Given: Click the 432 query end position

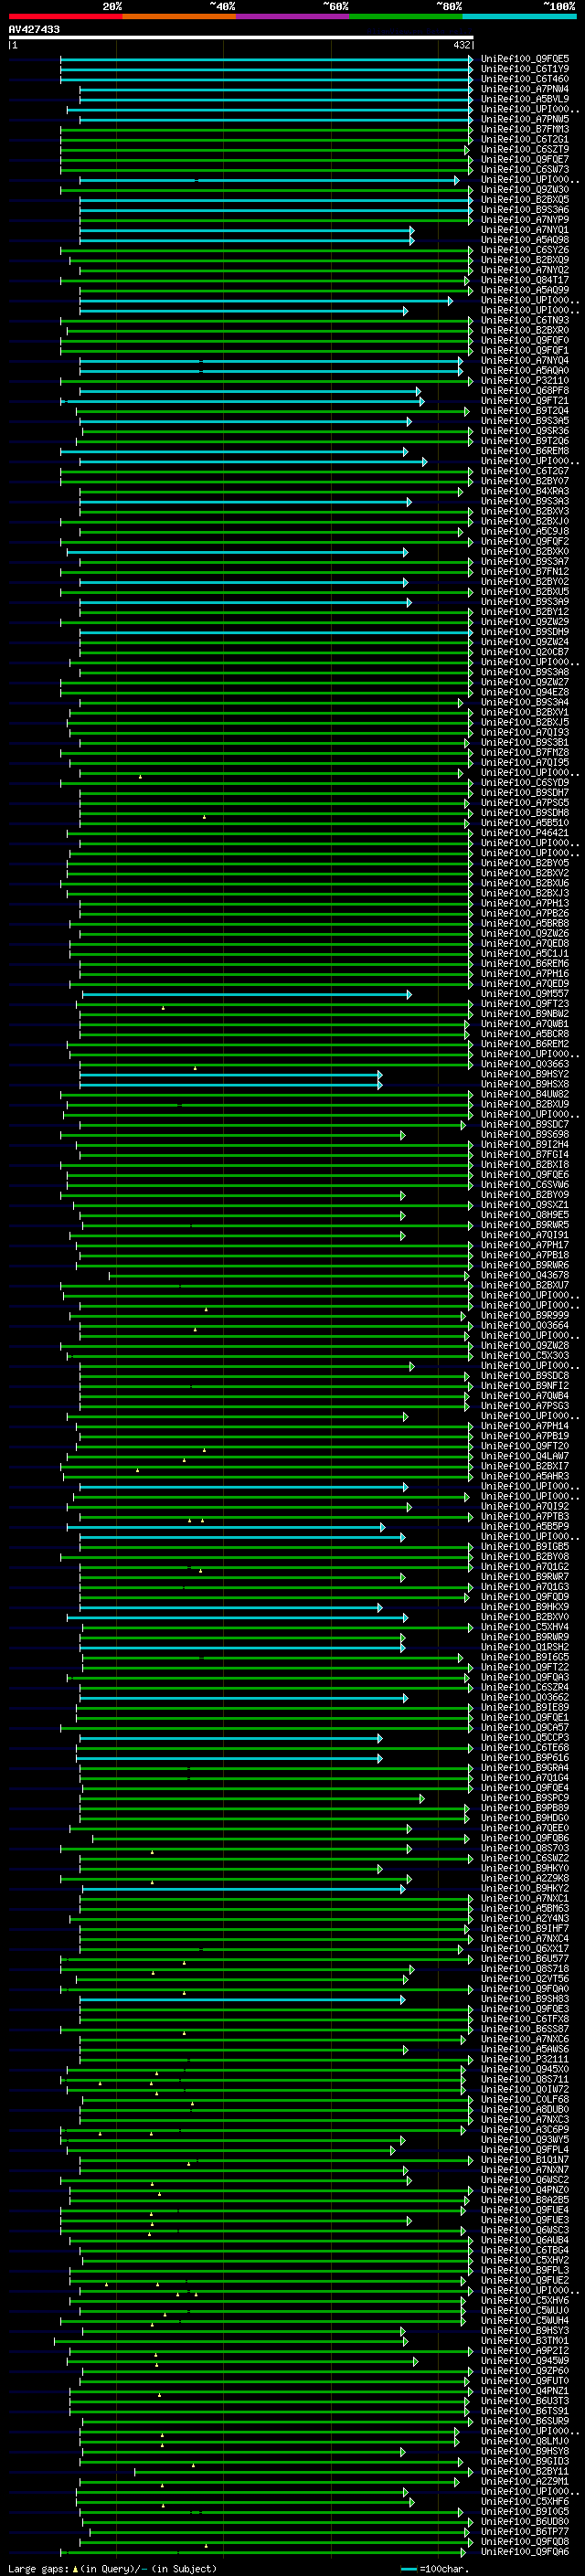Looking at the screenshot, I should point(461,45).
